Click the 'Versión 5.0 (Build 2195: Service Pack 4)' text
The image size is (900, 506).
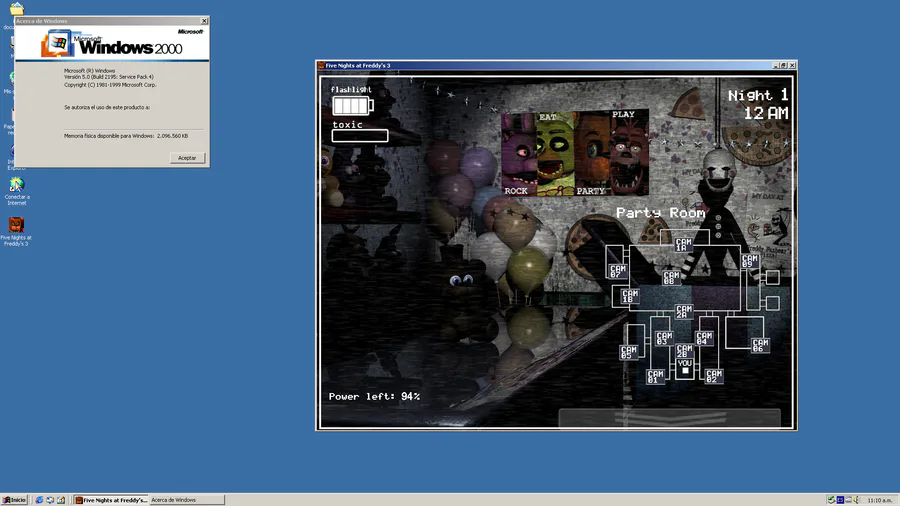(x=108, y=77)
